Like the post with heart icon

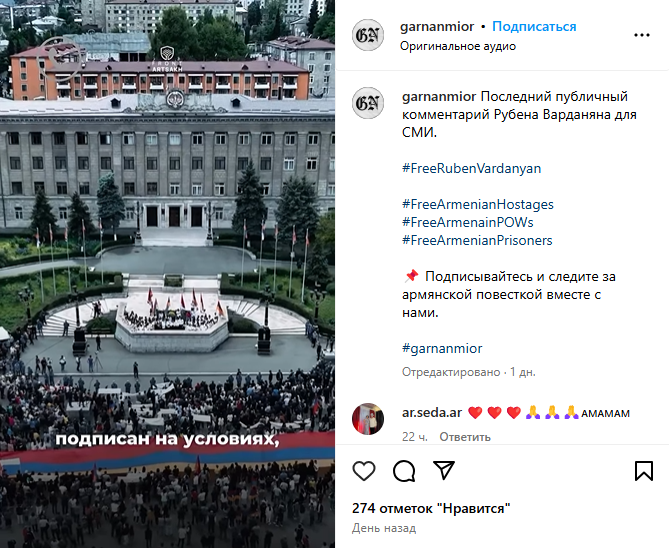click(x=364, y=471)
